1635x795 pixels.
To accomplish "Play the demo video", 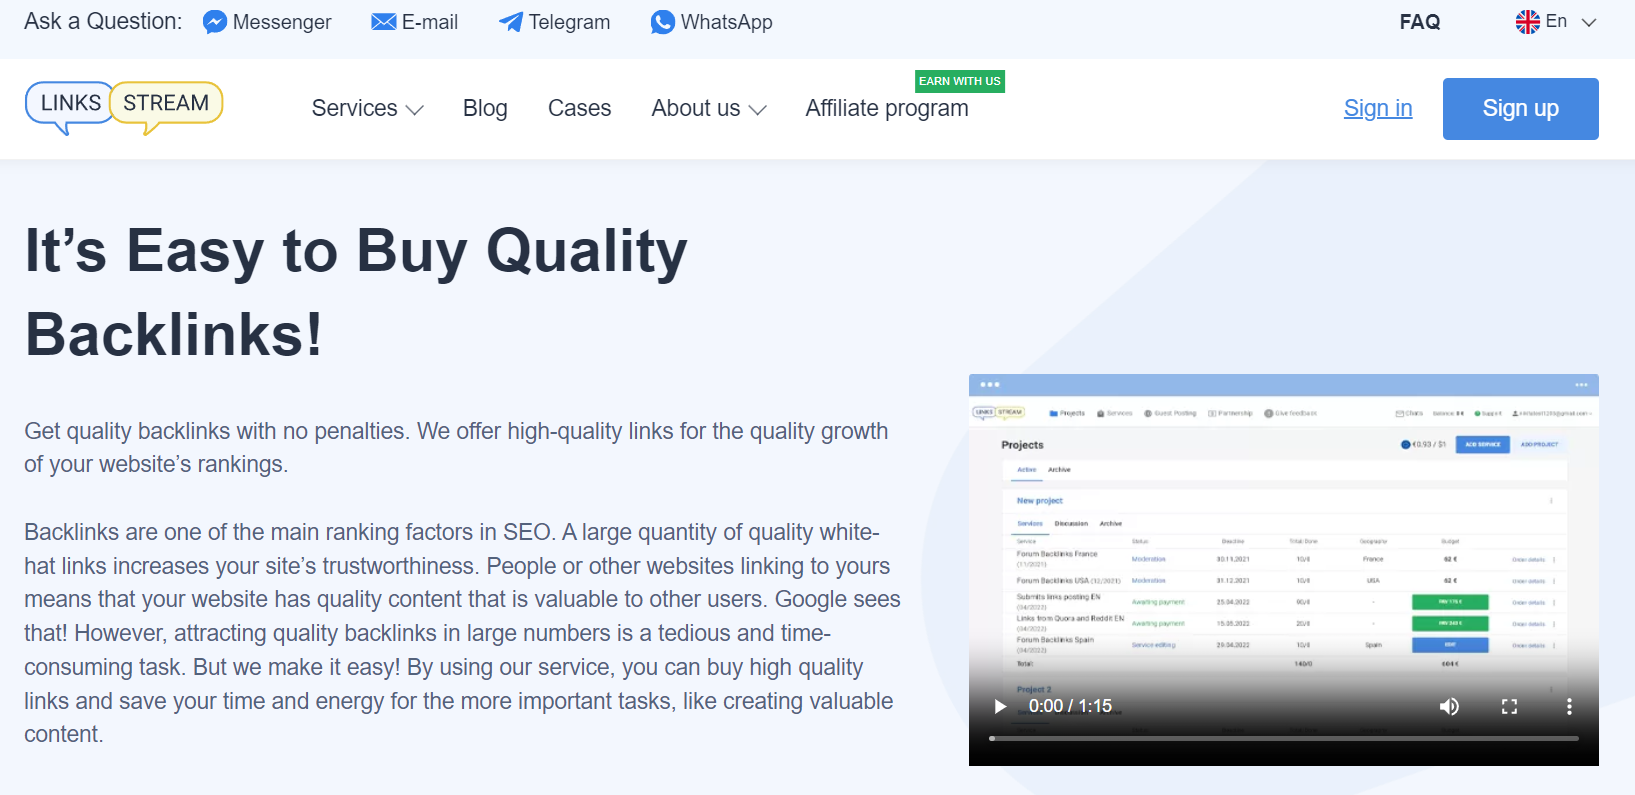I will 999,707.
